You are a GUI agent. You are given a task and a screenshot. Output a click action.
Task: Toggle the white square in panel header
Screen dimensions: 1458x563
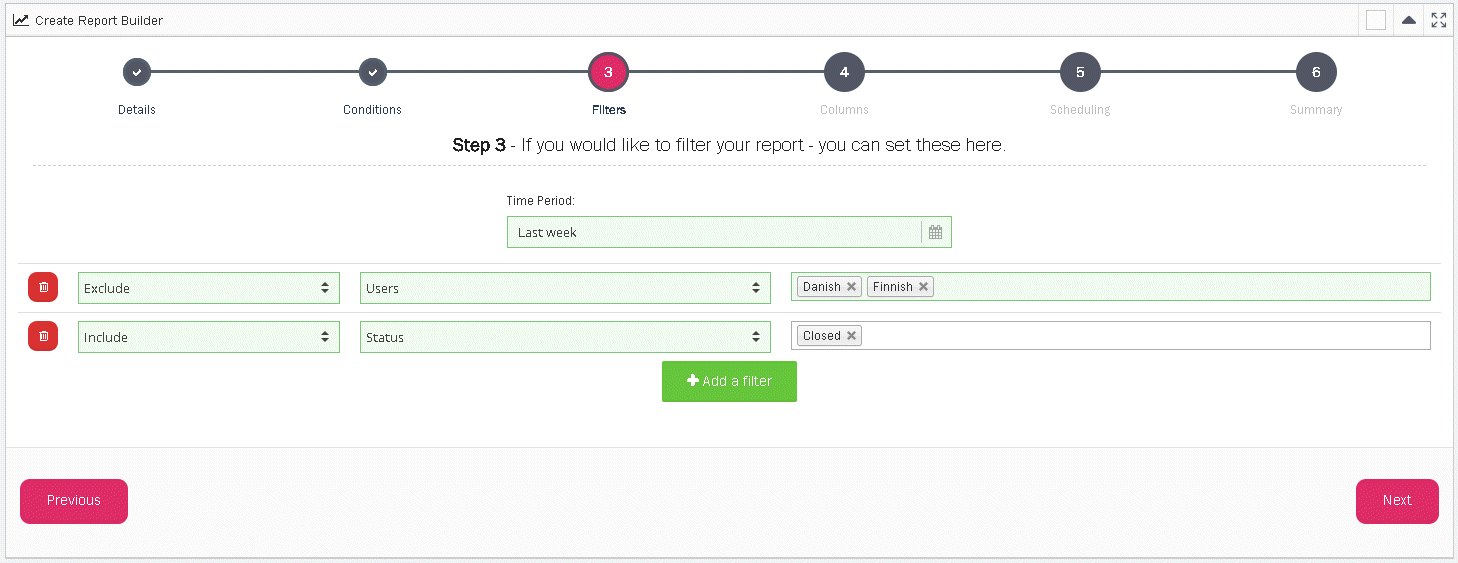point(1376,20)
